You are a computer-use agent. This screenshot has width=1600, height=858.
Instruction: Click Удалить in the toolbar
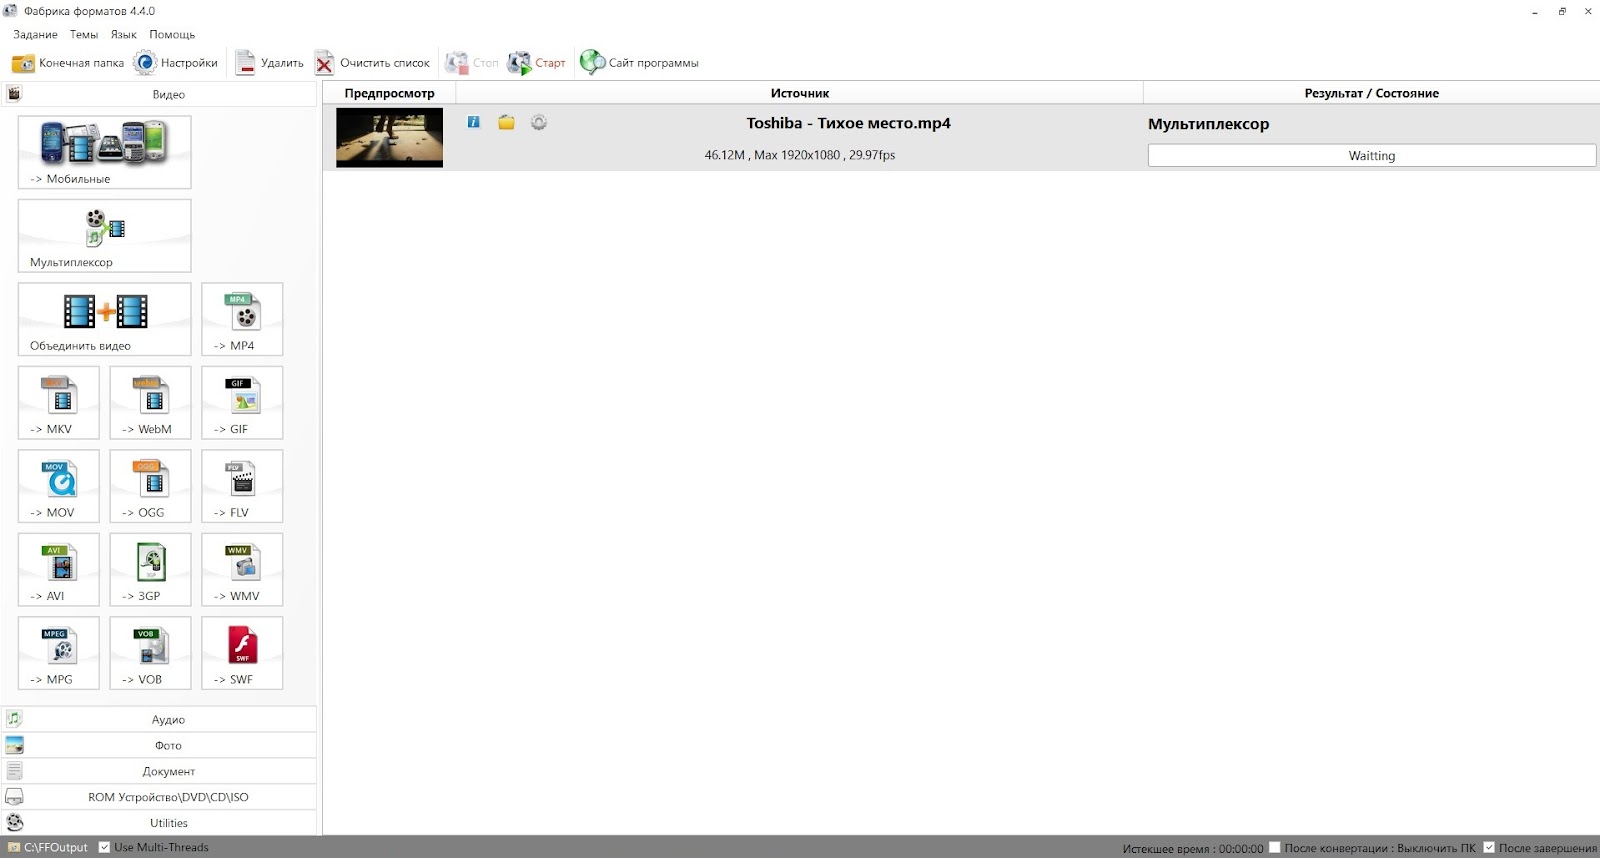269,63
